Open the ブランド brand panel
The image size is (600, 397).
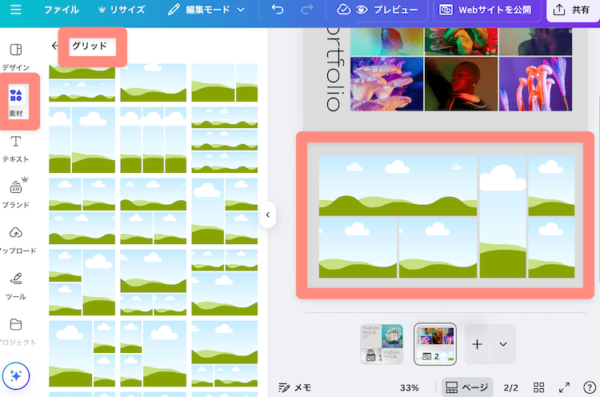(16, 194)
